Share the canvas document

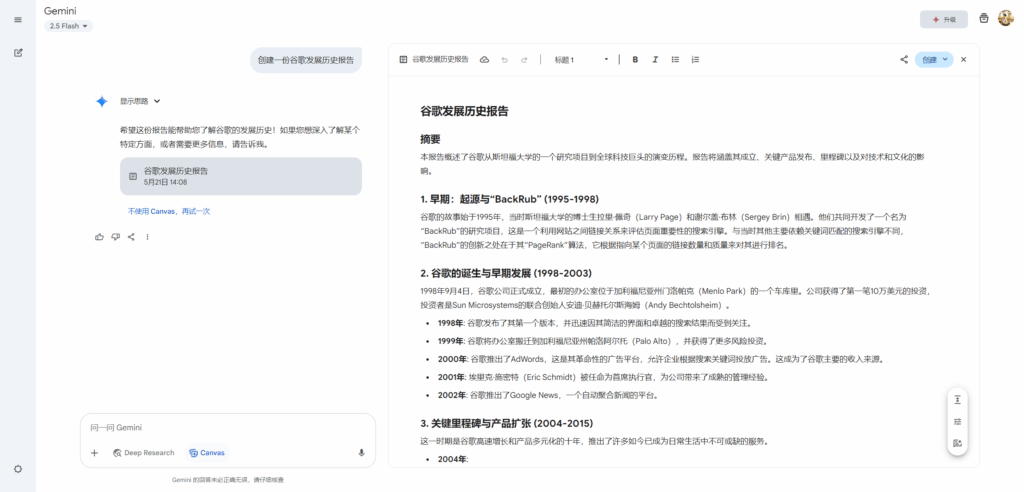click(x=904, y=59)
